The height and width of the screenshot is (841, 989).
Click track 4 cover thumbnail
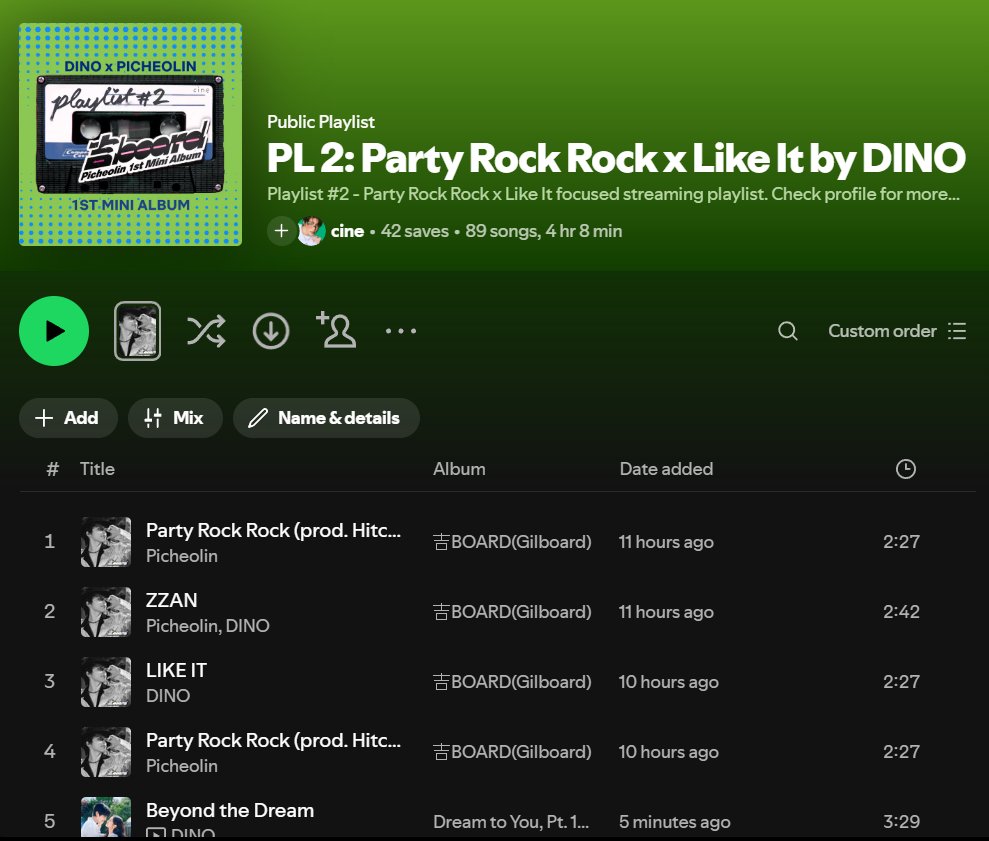click(106, 752)
